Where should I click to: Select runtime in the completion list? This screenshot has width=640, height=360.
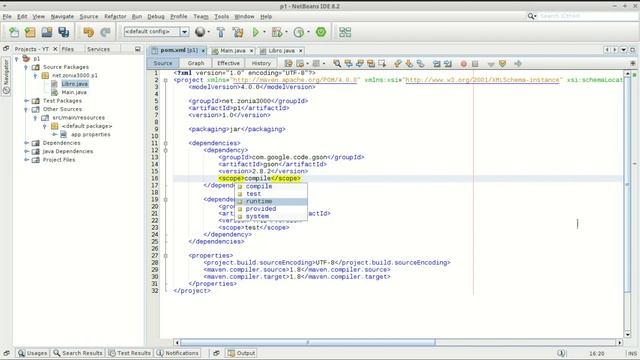click(x=271, y=201)
